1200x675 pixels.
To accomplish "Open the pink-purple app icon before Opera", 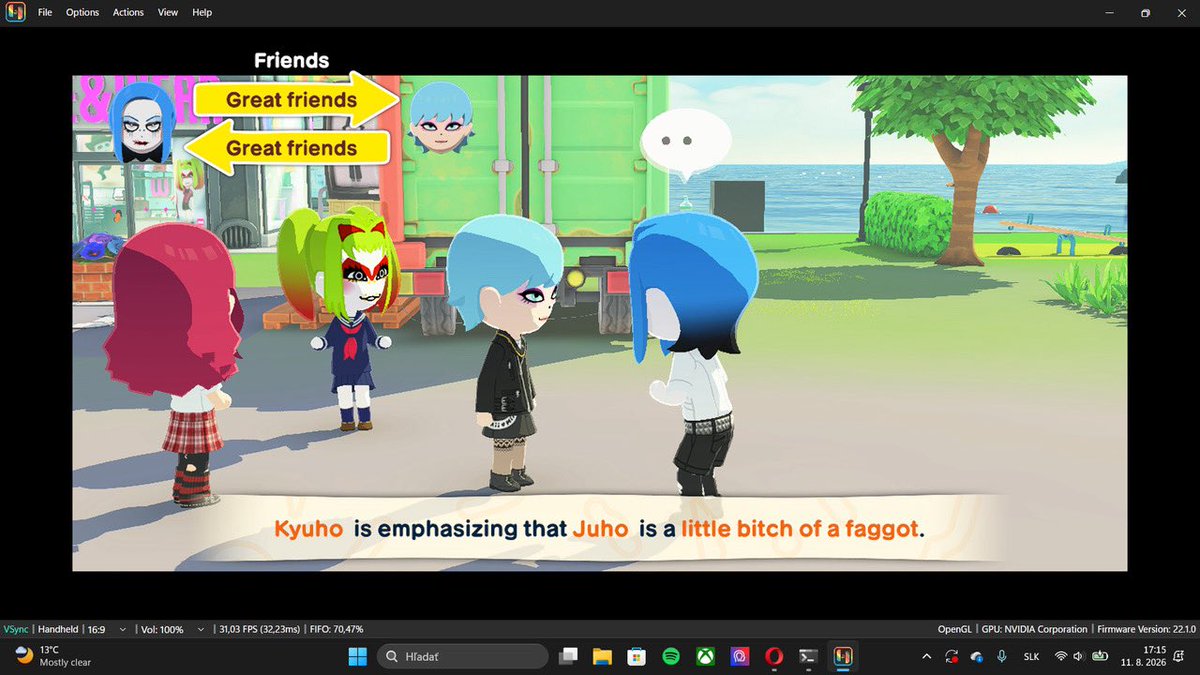I will tap(740, 656).
